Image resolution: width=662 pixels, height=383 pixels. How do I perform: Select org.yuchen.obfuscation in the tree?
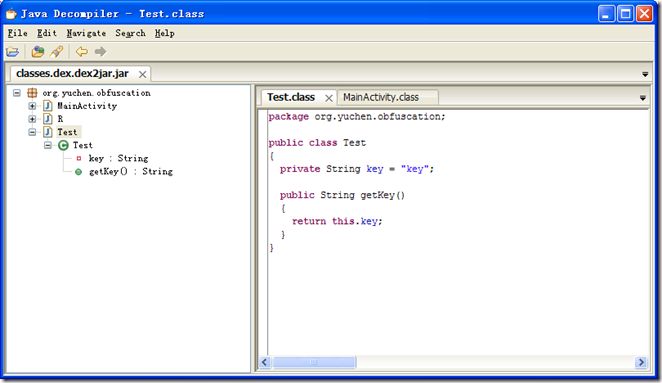click(x=96, y=93)
